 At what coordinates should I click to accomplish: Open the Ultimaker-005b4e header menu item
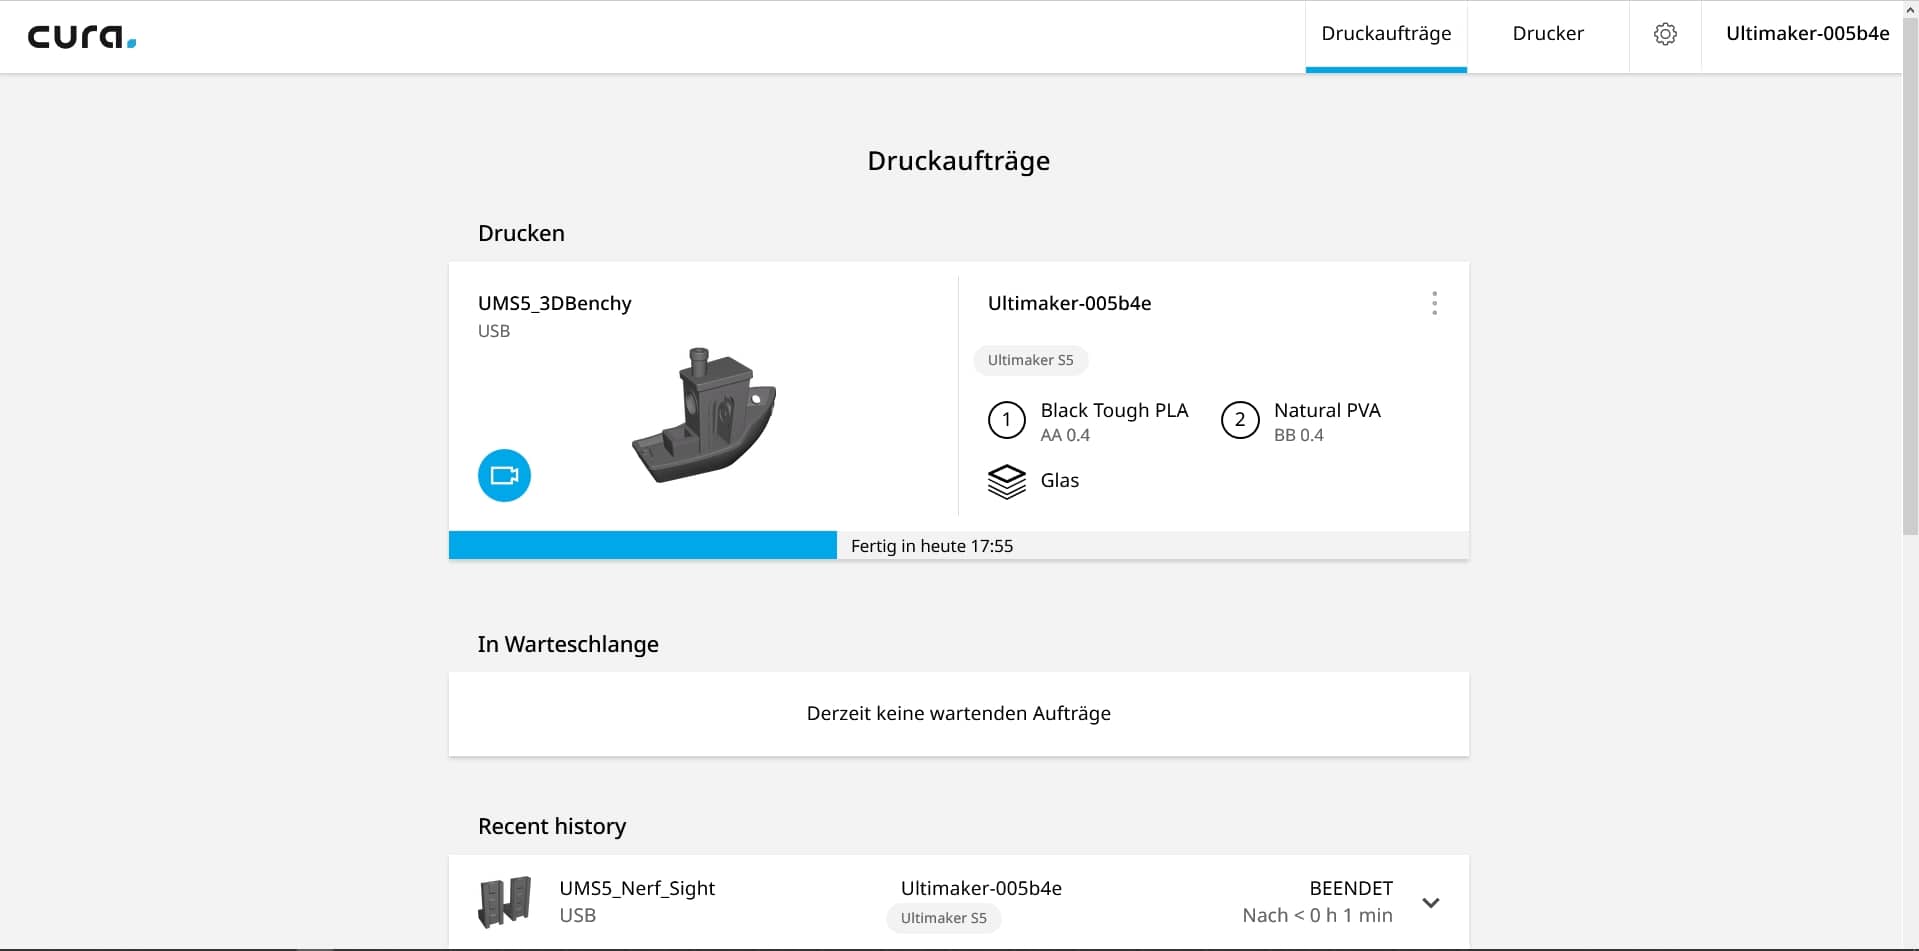tap(1807, 34)
